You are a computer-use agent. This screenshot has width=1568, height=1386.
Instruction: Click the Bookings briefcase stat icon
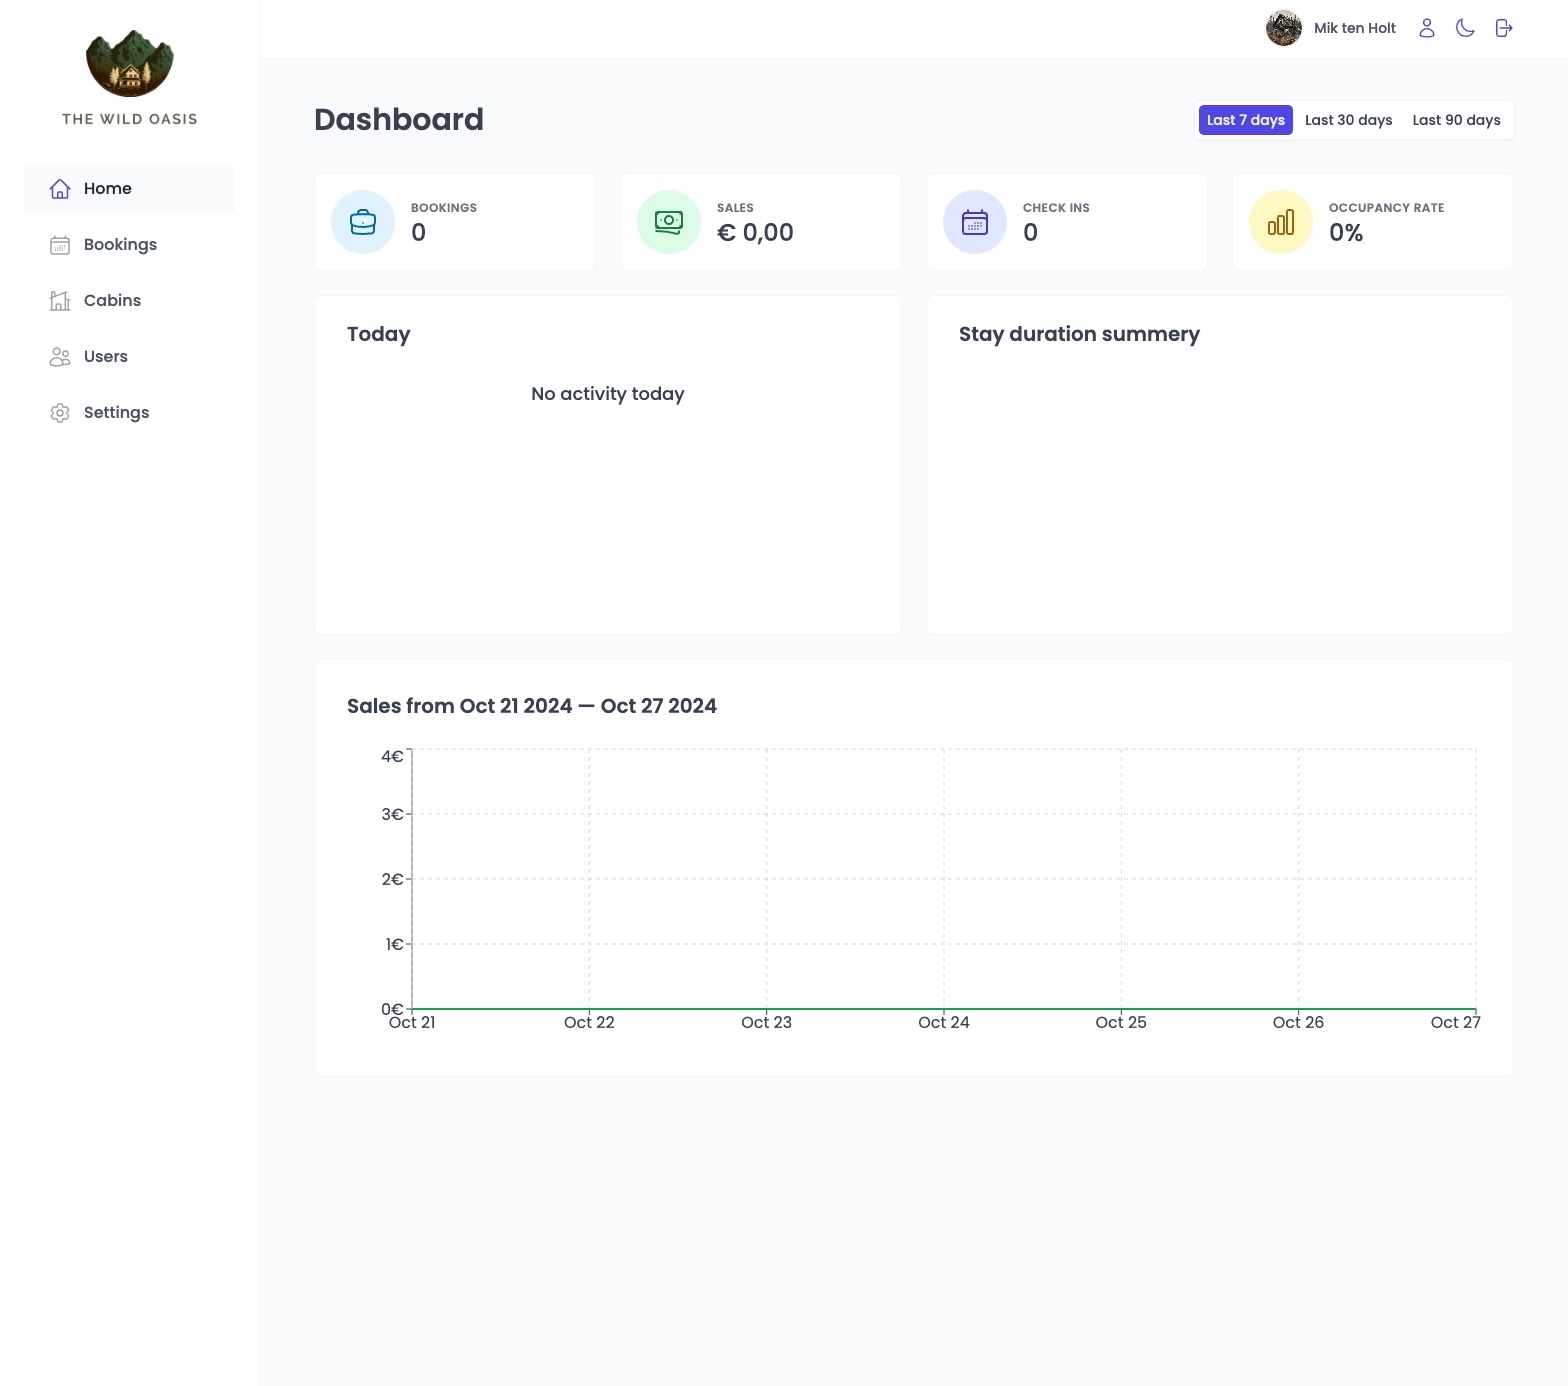[363, 222]
